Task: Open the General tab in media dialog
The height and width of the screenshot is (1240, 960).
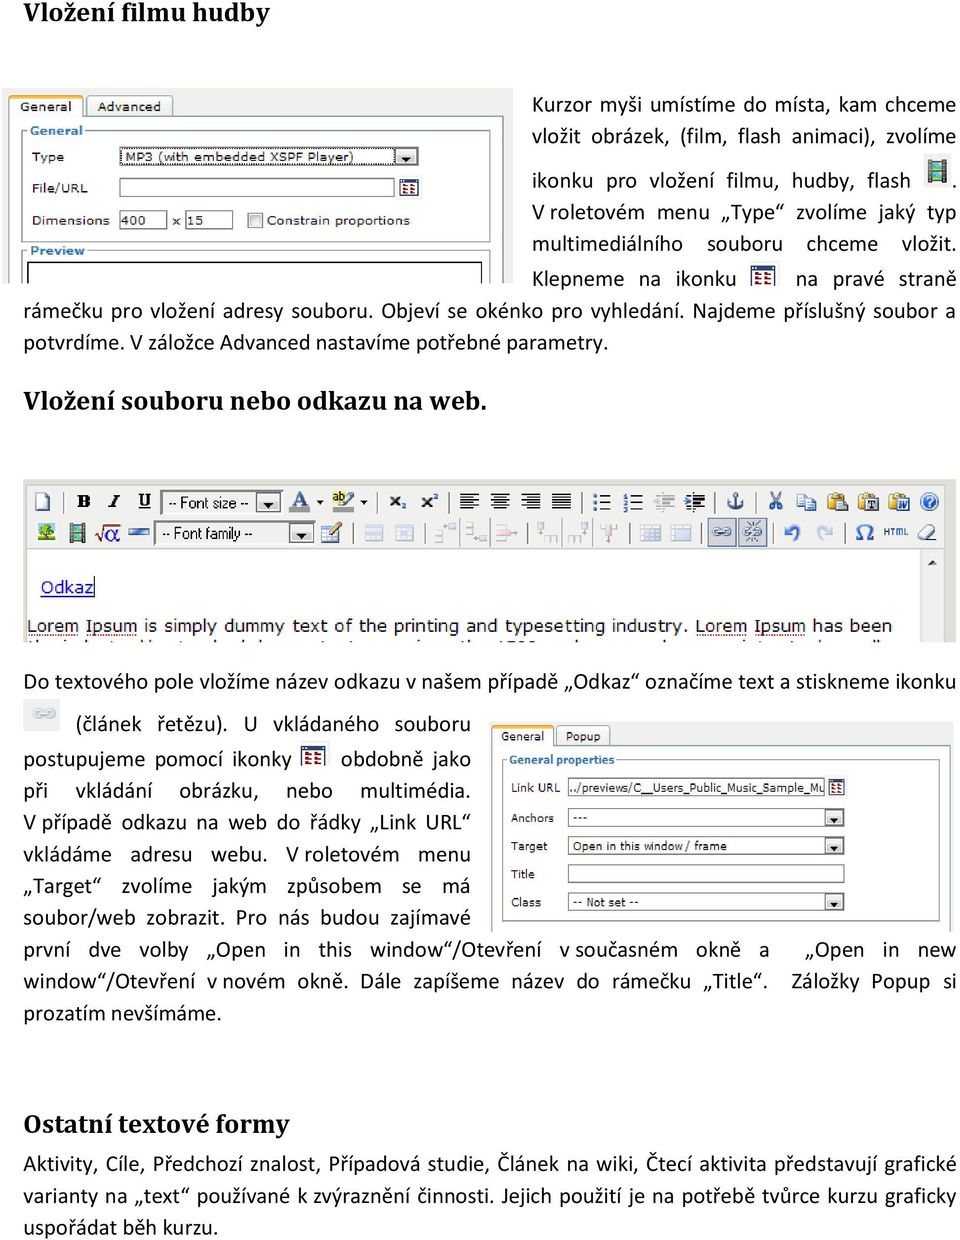Action: coord(45,106)
